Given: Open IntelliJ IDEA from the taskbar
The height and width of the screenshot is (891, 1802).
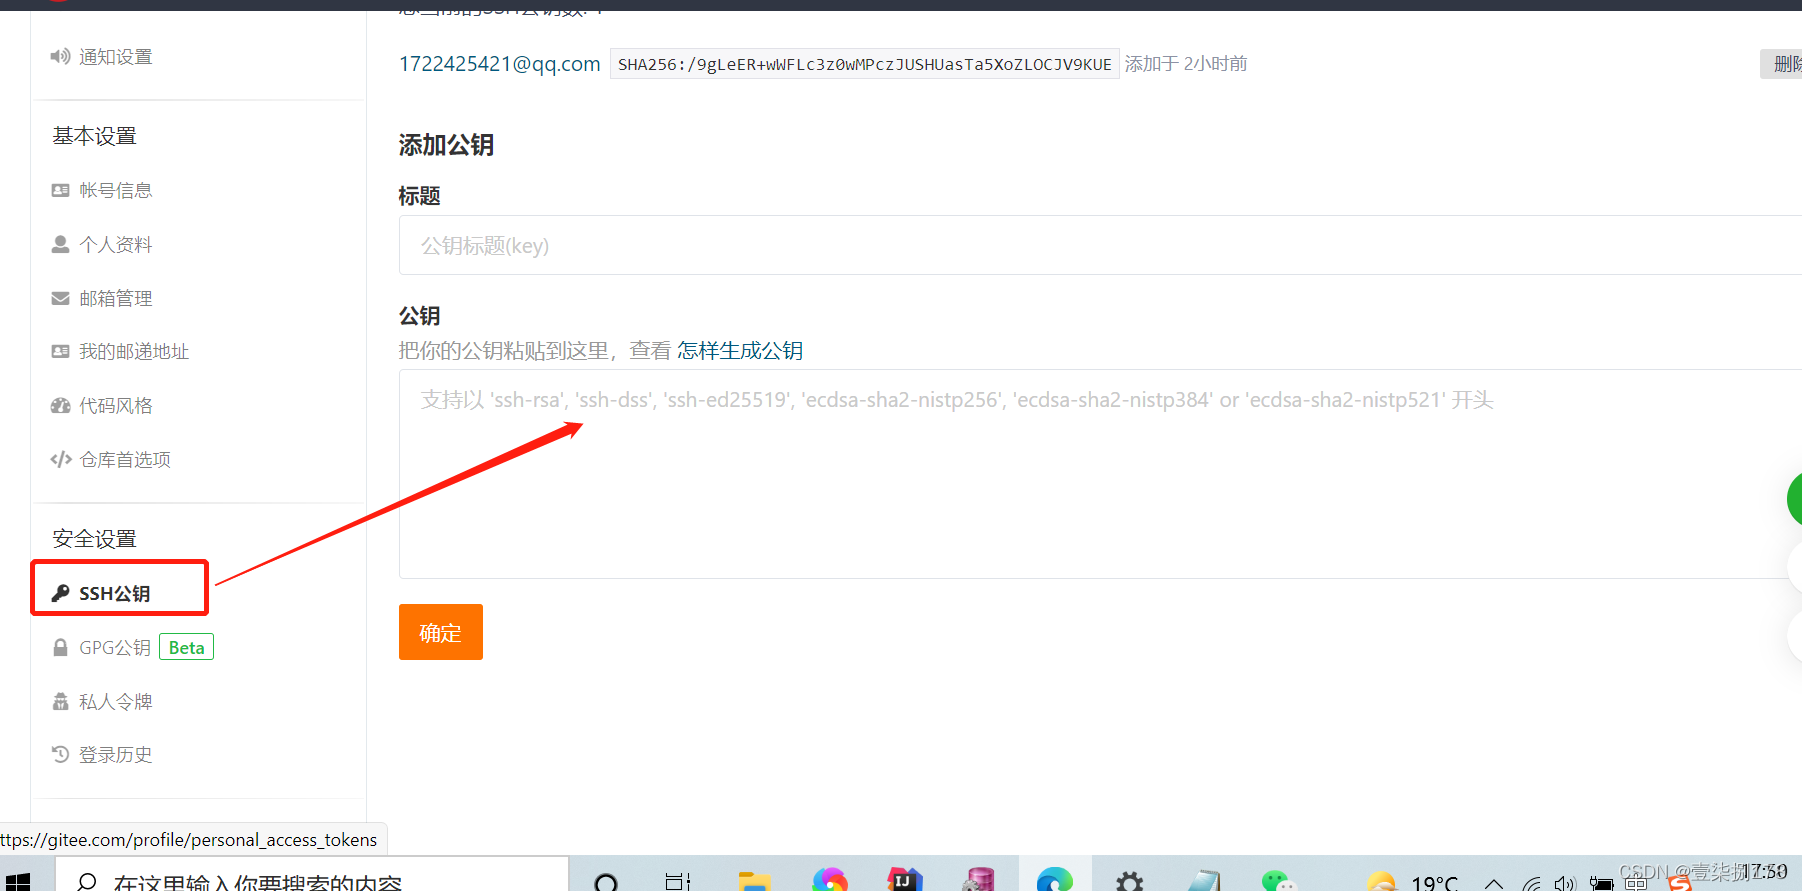Looking at the screenshot, I should [904, 879].
